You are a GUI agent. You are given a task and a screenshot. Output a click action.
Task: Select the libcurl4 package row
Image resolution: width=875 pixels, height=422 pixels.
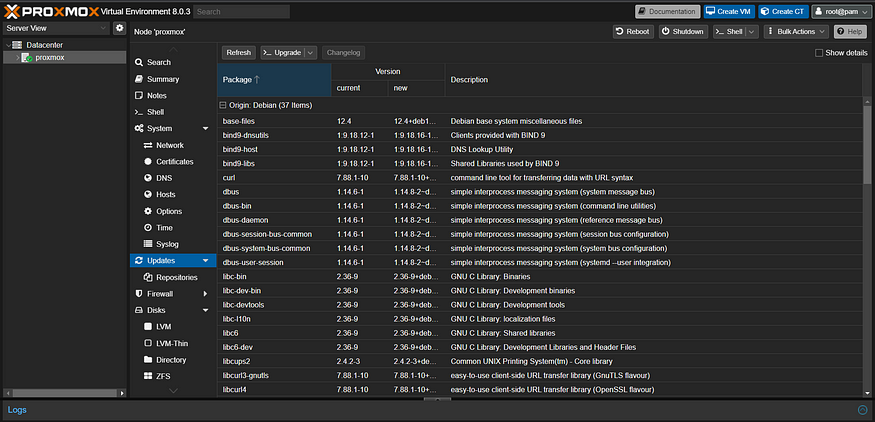[x=540, y=390]
